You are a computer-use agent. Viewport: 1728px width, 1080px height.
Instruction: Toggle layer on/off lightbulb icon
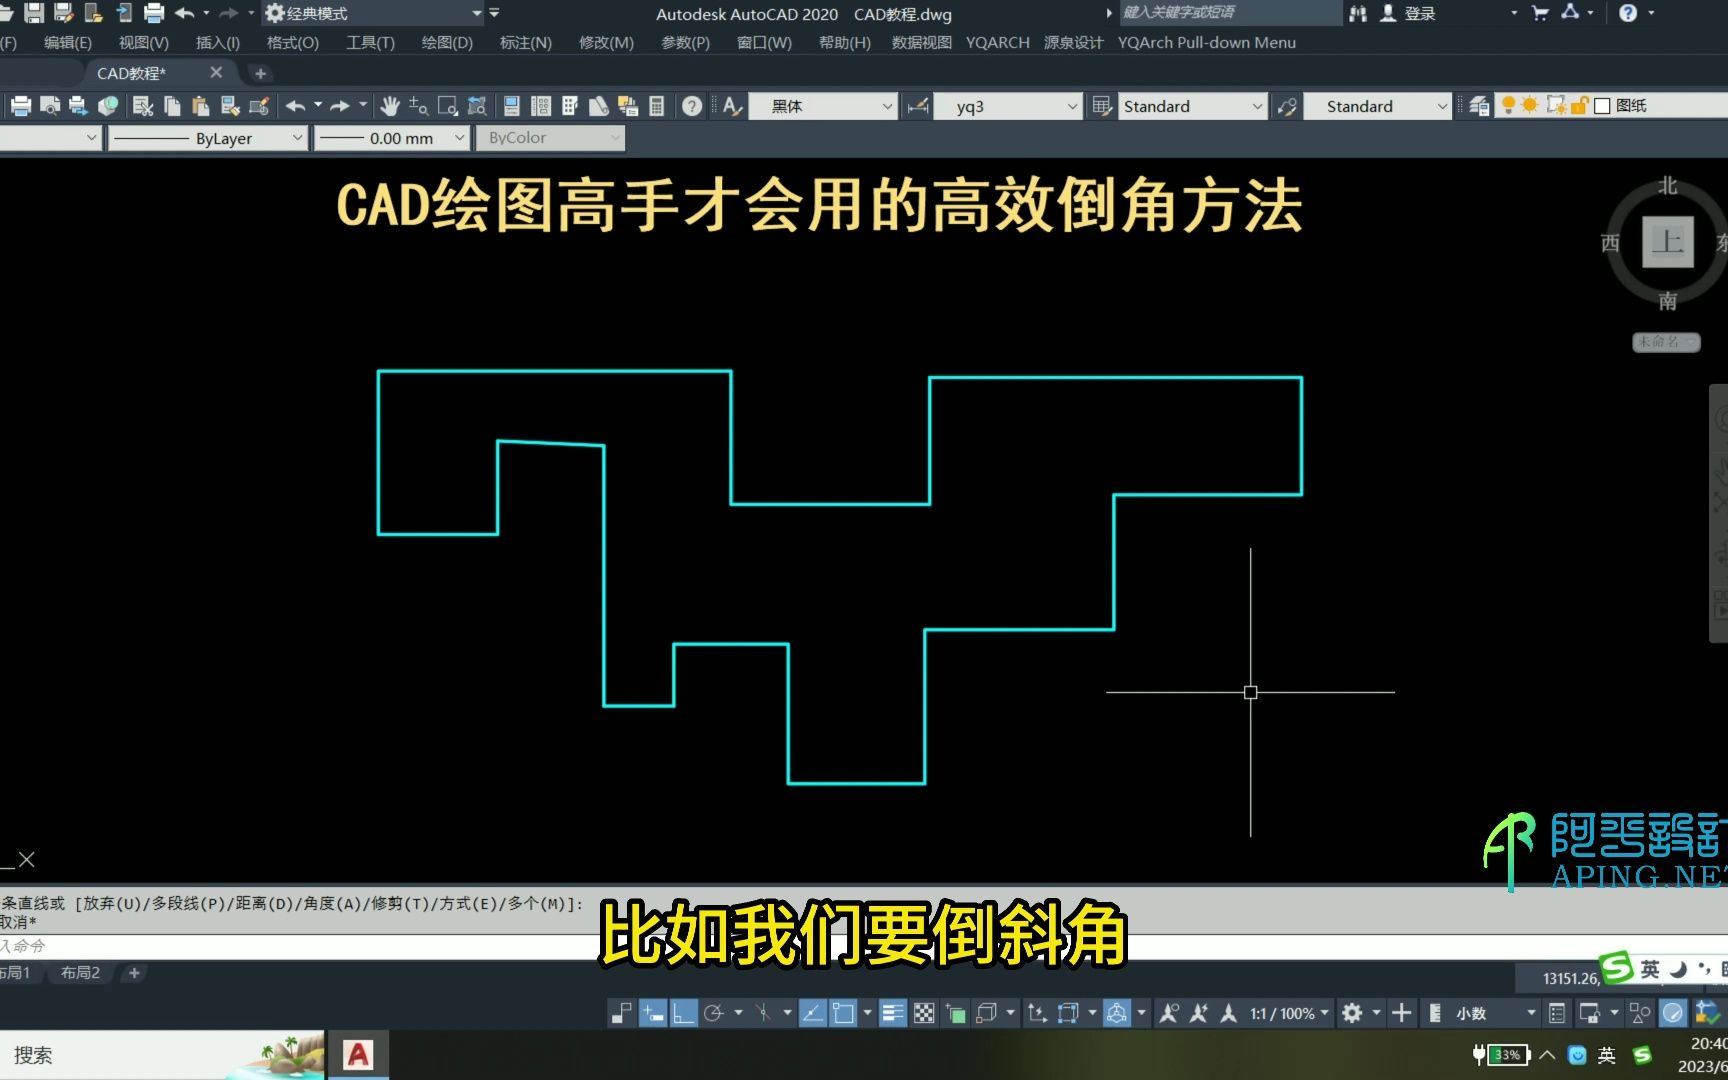(1508, 105)
